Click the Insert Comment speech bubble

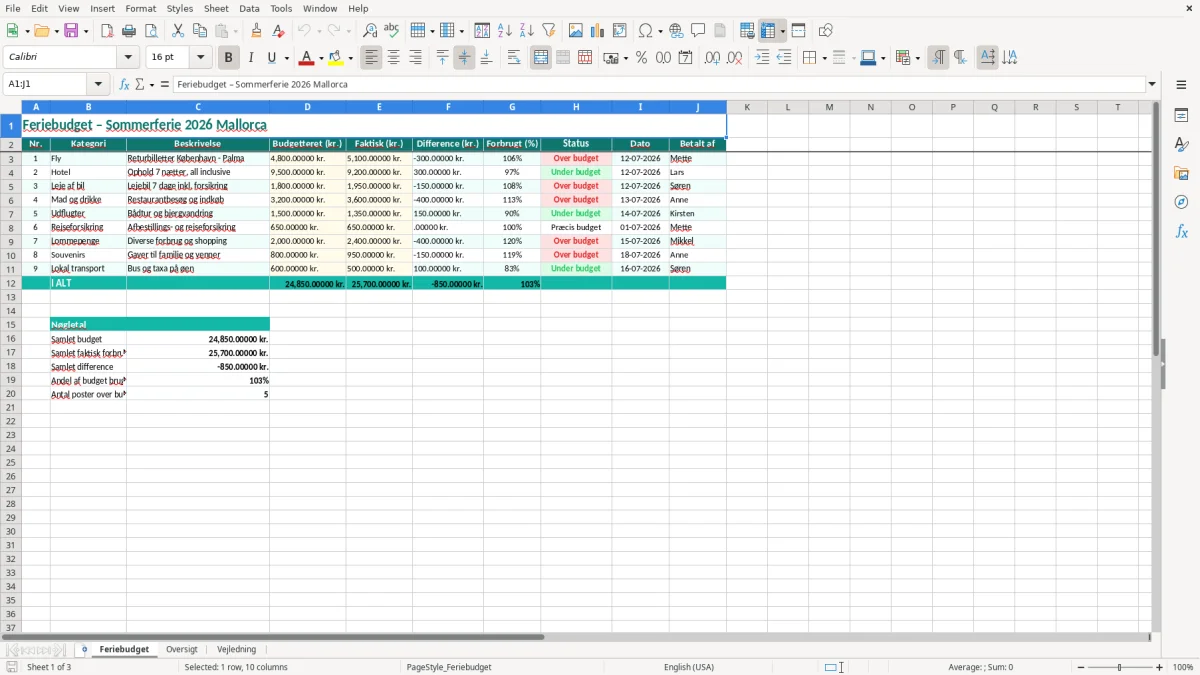point(699,31)
